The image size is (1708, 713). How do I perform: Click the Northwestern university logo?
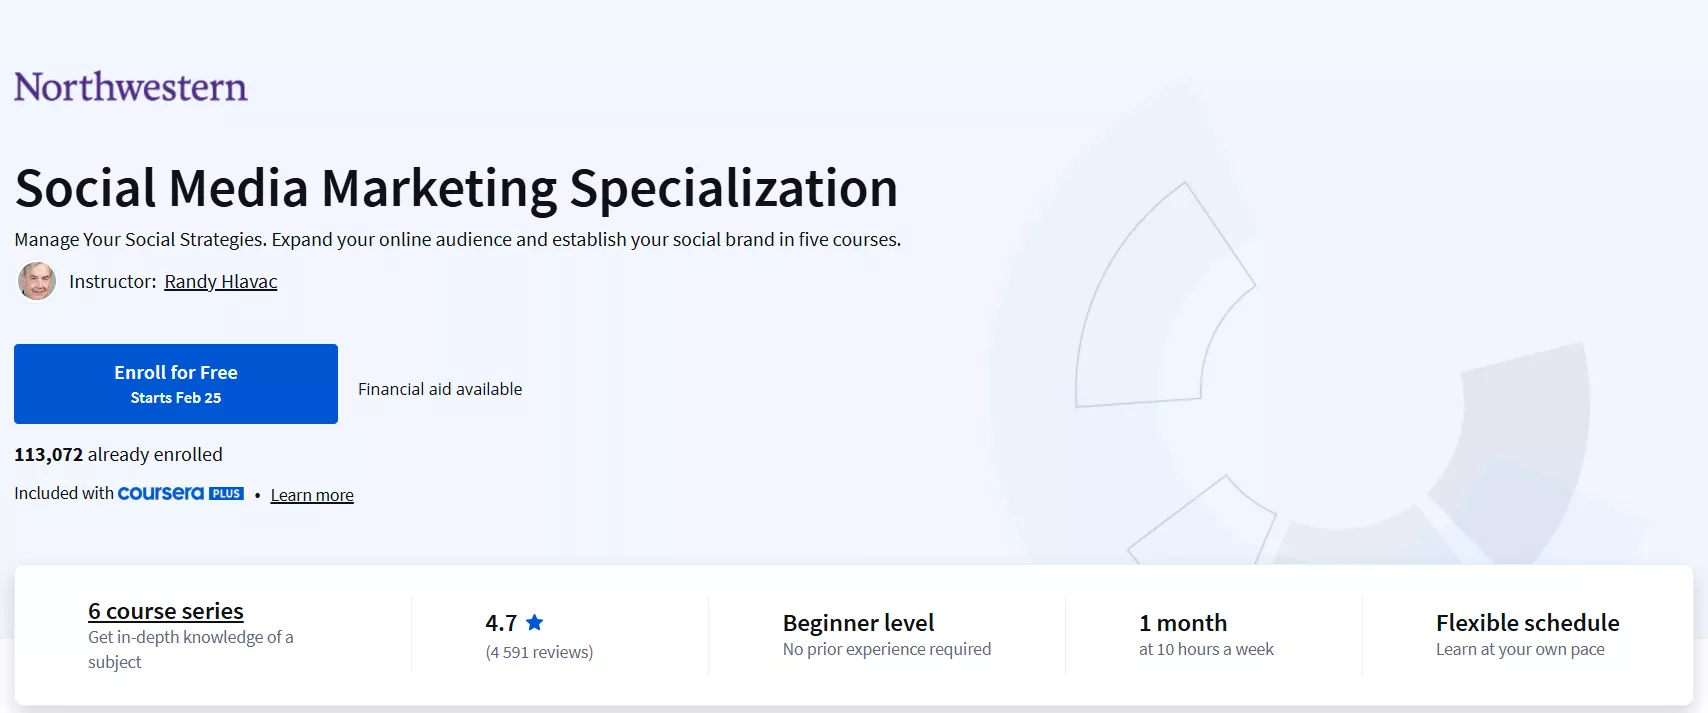point(131,87)
